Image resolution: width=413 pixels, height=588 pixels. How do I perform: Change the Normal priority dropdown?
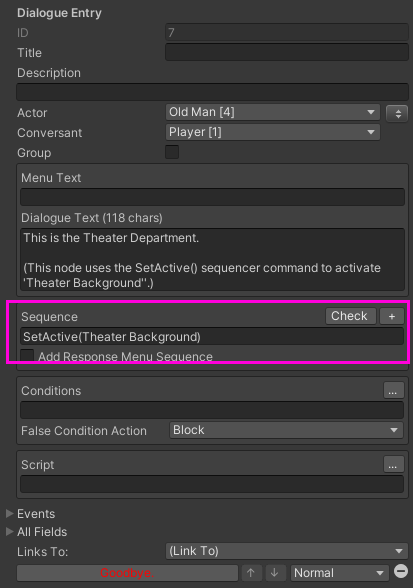point(340,573)
